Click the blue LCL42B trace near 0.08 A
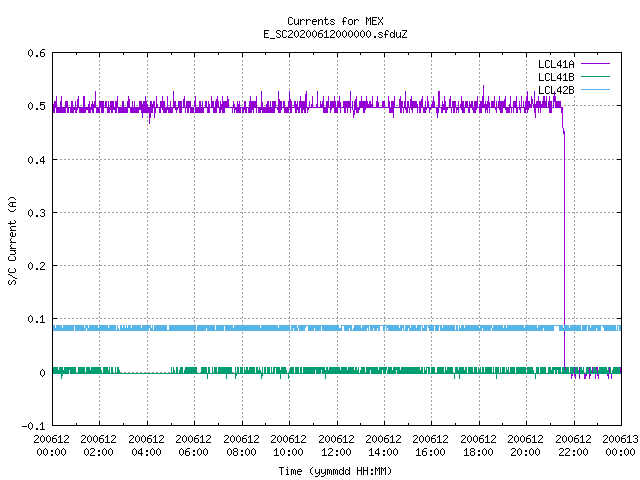Image resolution: width=640 pixels, height=480 pixels. coord(337,328)
